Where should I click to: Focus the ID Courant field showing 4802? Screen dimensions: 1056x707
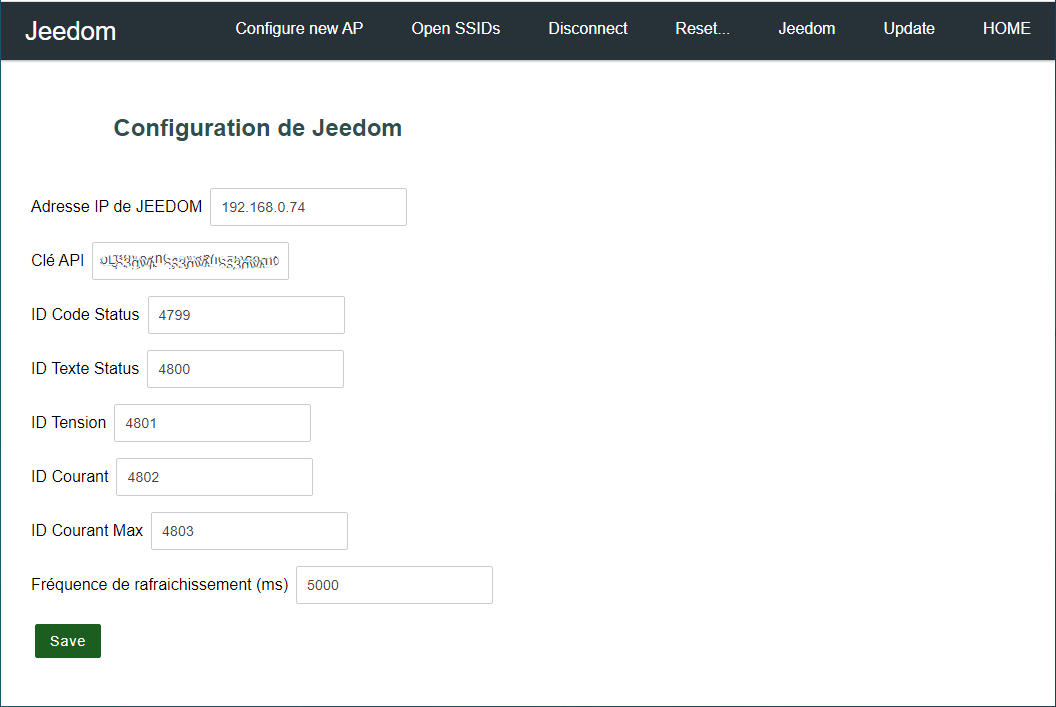(215, 477)
